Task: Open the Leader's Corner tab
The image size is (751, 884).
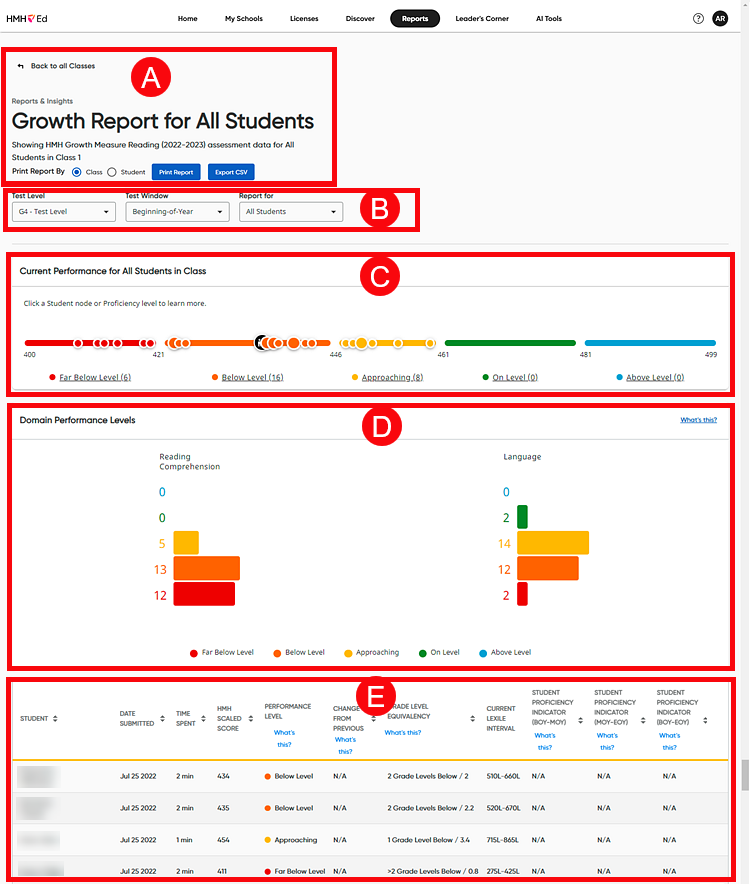Action: [482, 19]
